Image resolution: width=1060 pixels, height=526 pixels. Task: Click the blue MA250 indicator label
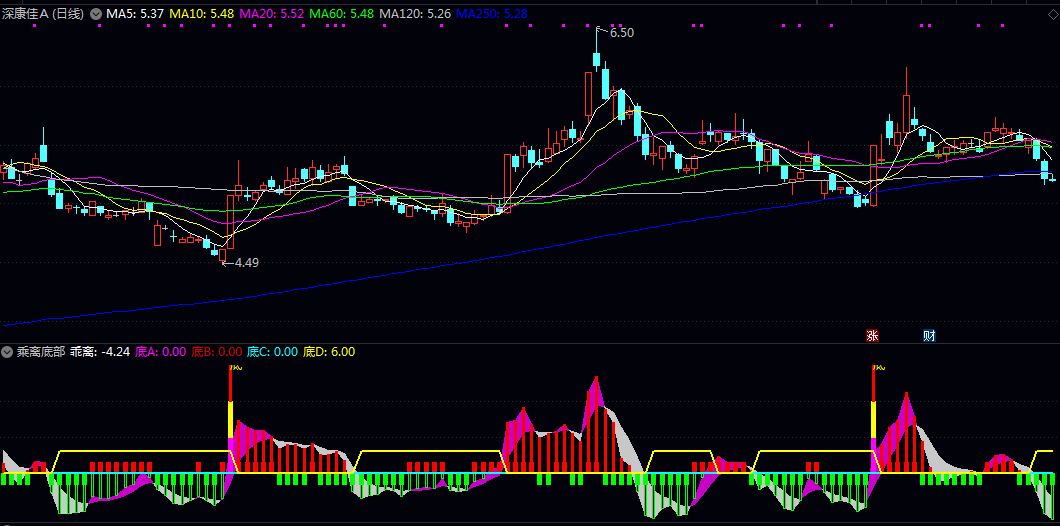pyautogui.click(x=492, y=15)
